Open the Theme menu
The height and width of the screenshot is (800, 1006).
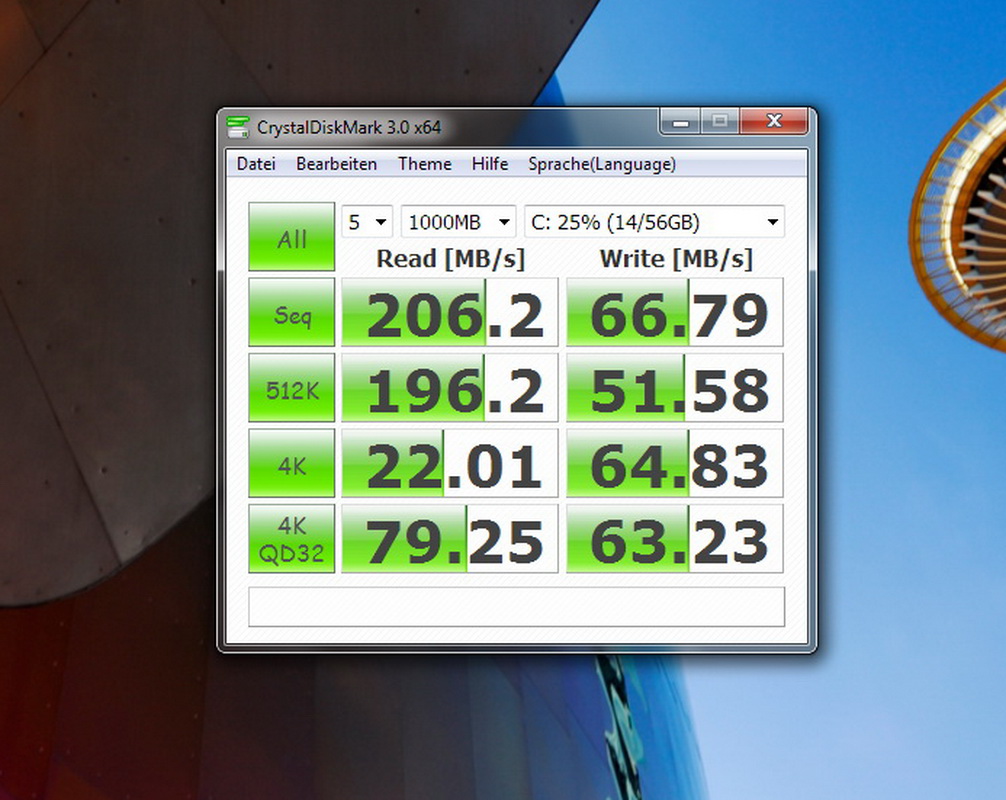click(x=424, y=164)
